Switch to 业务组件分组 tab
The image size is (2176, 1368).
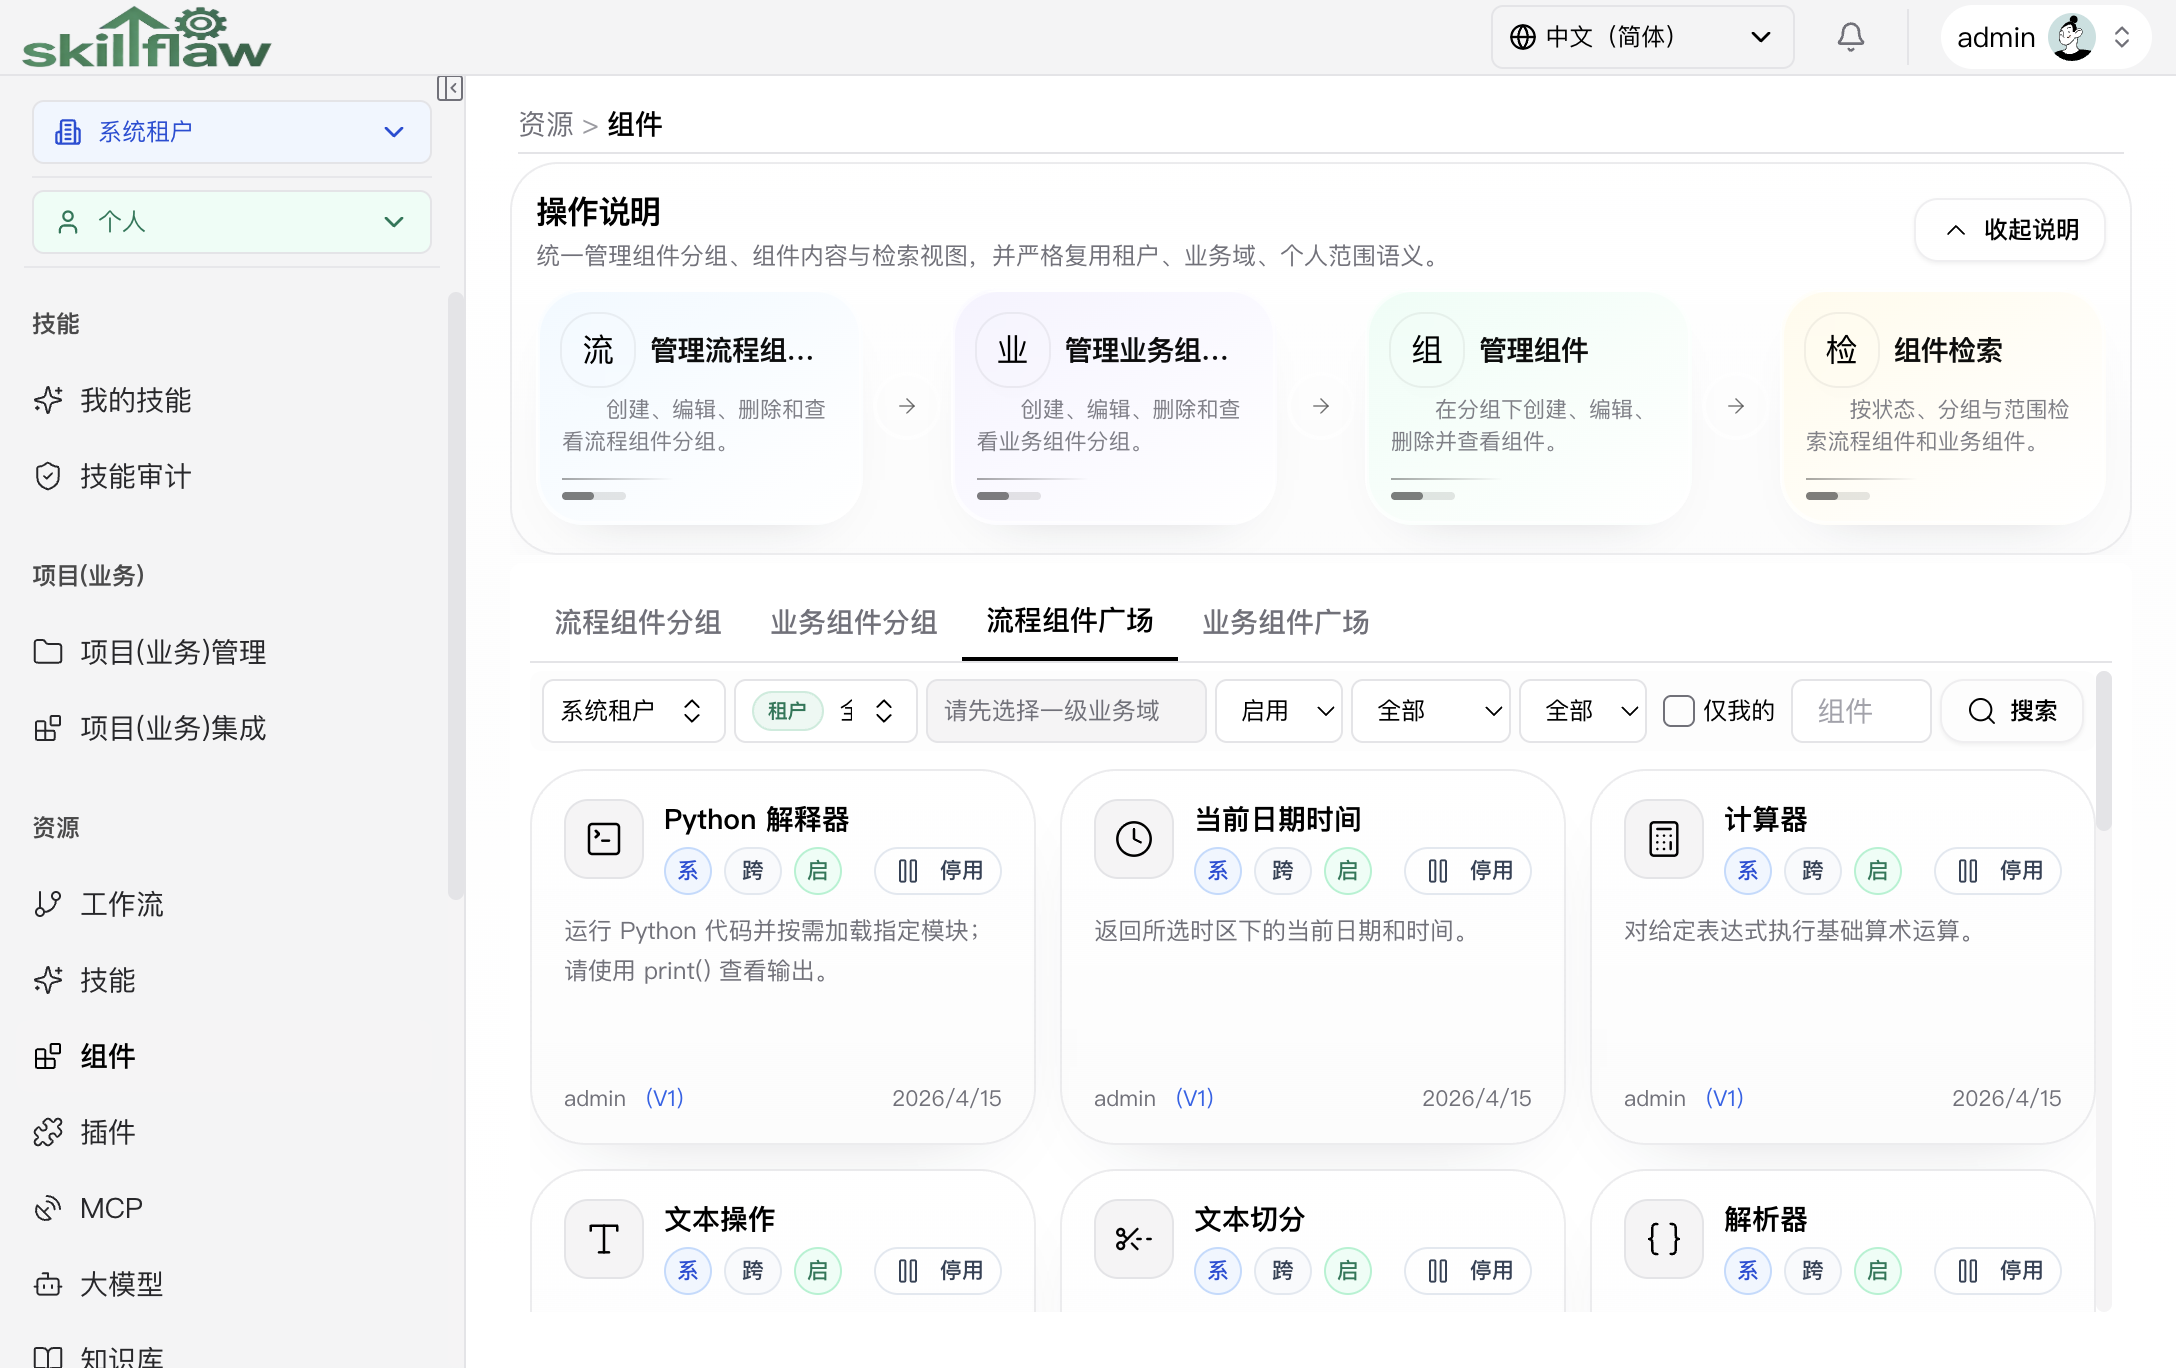pos(854,622)
